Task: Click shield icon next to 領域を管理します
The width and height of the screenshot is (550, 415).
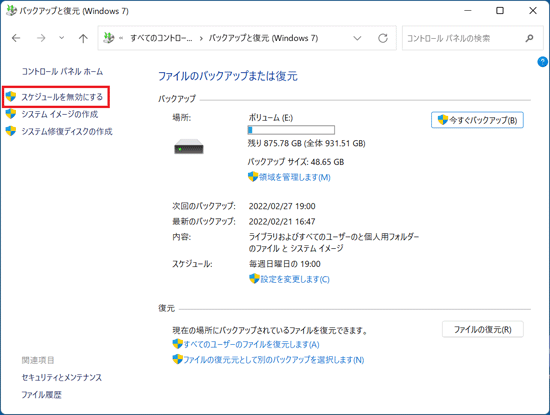Action: (253, 176)
